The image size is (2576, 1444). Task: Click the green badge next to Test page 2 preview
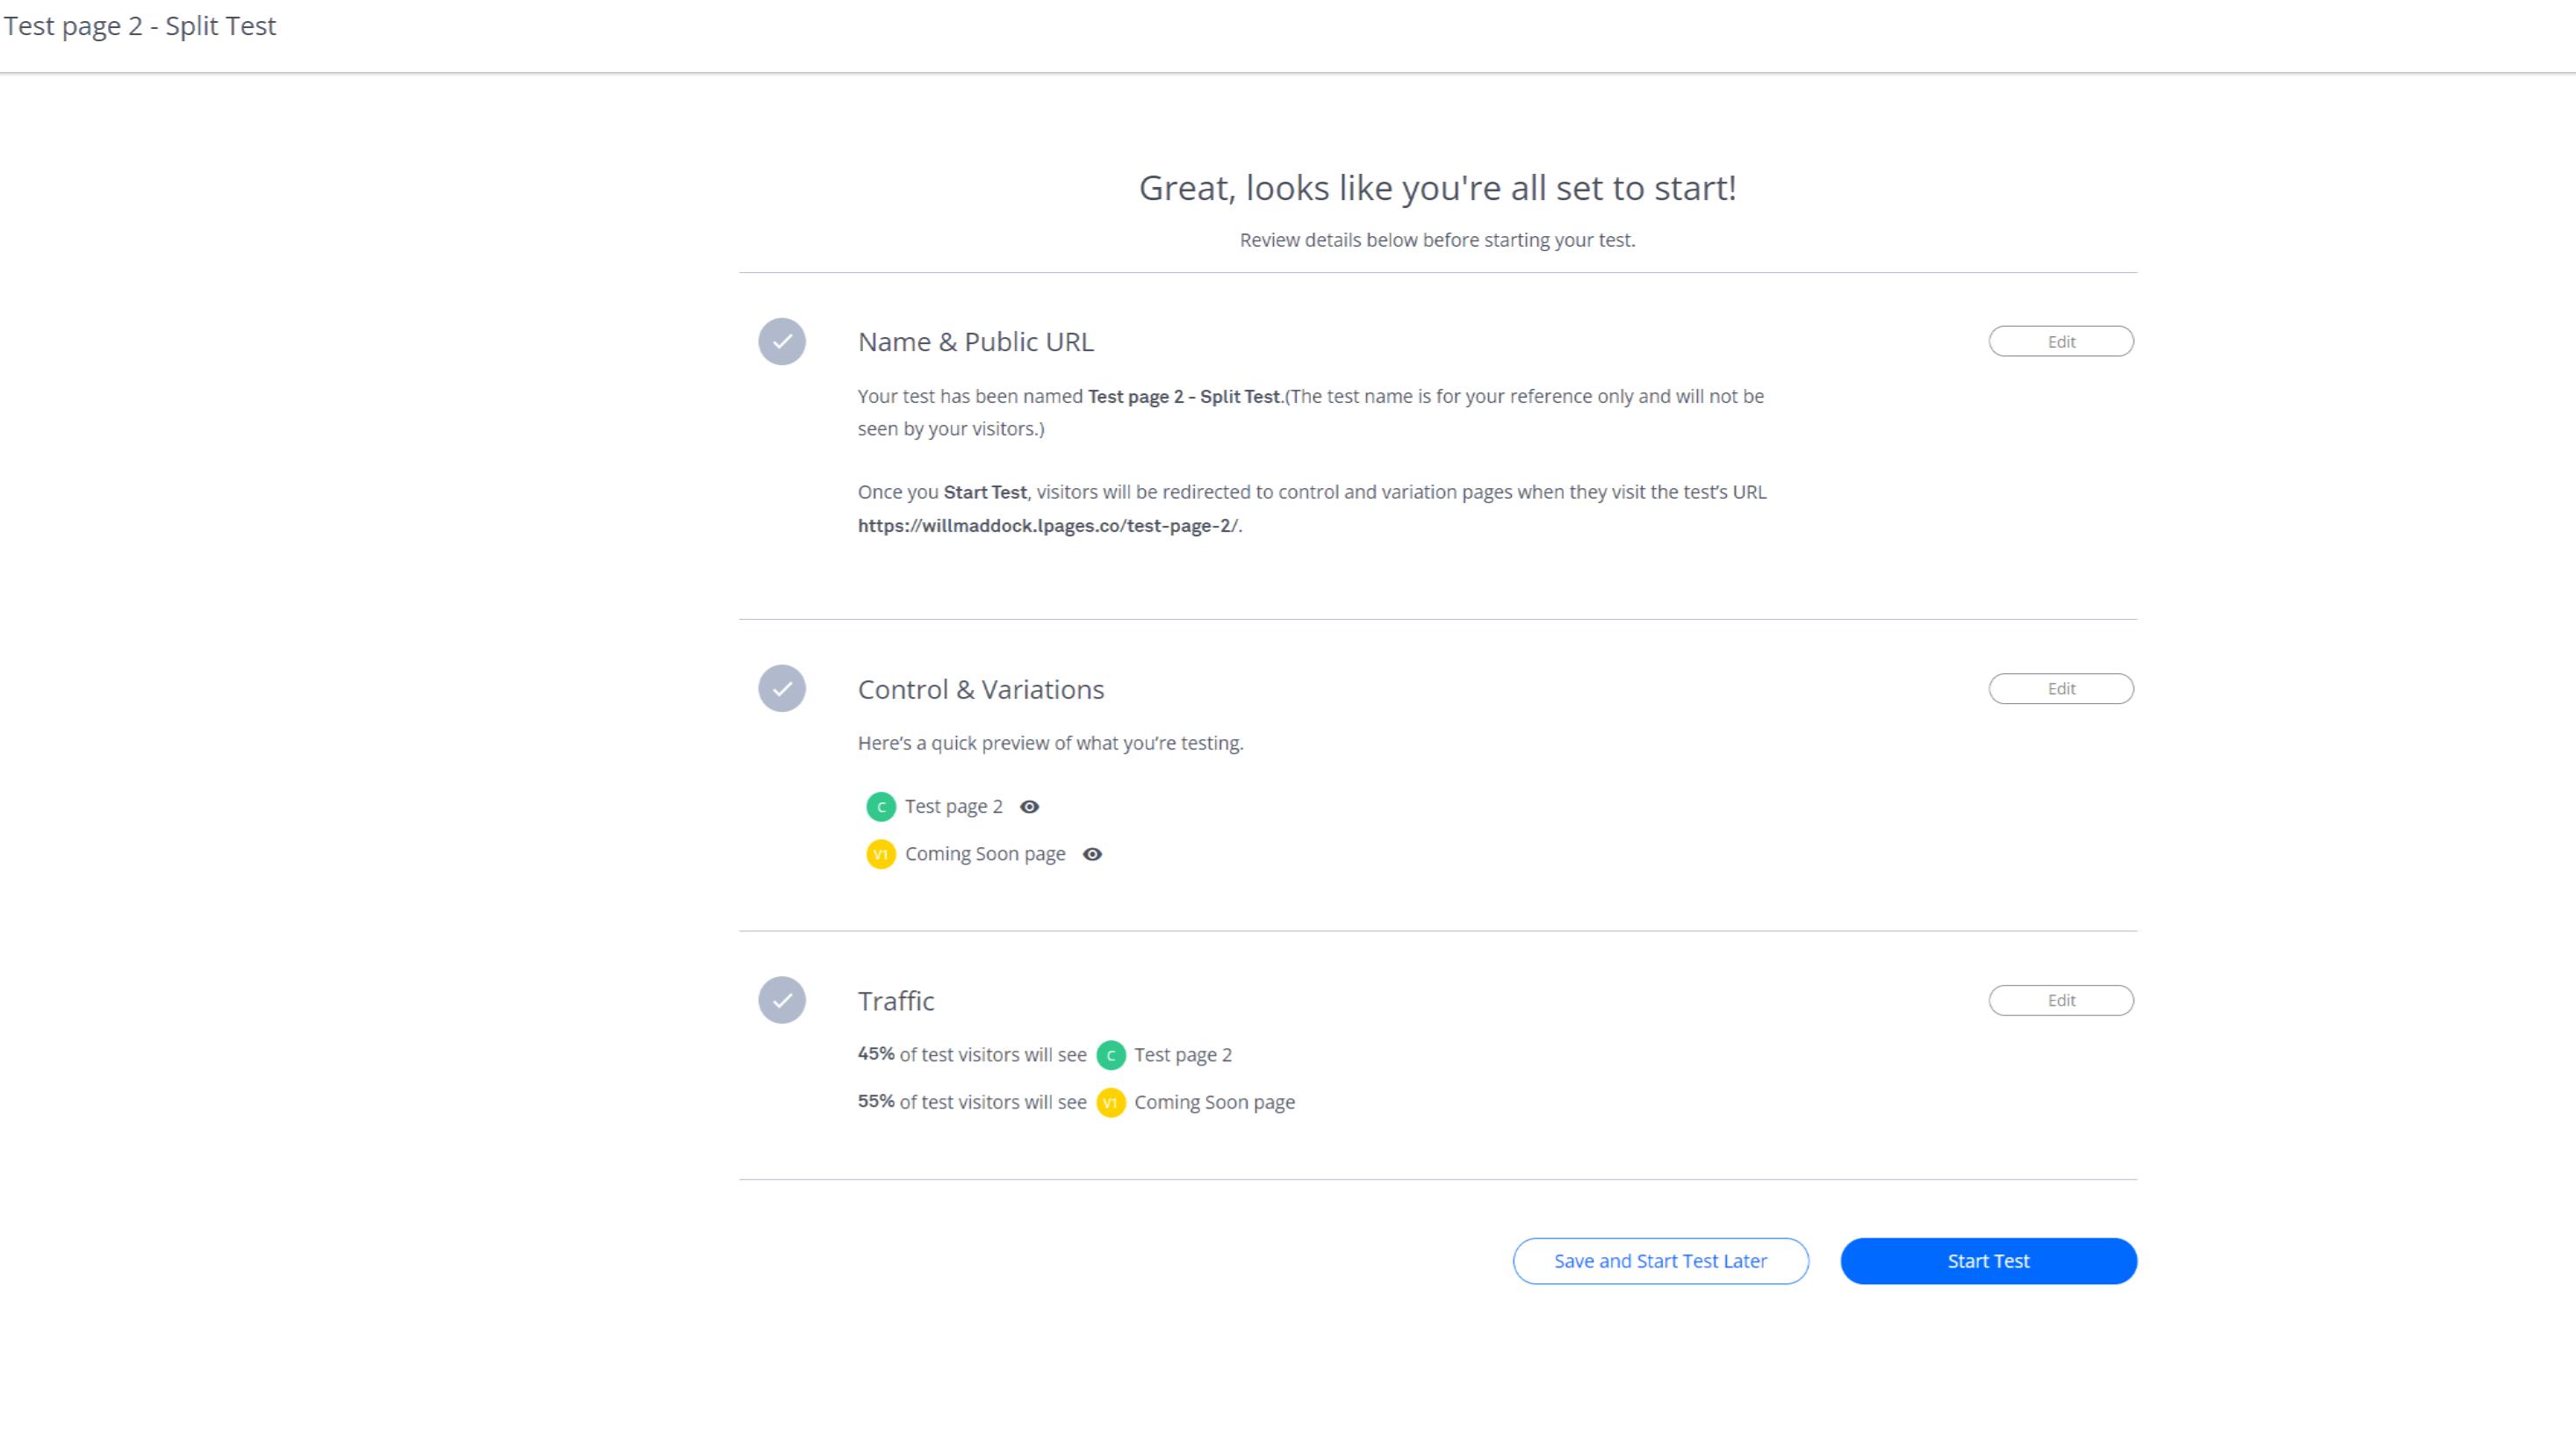coord(881,806)
